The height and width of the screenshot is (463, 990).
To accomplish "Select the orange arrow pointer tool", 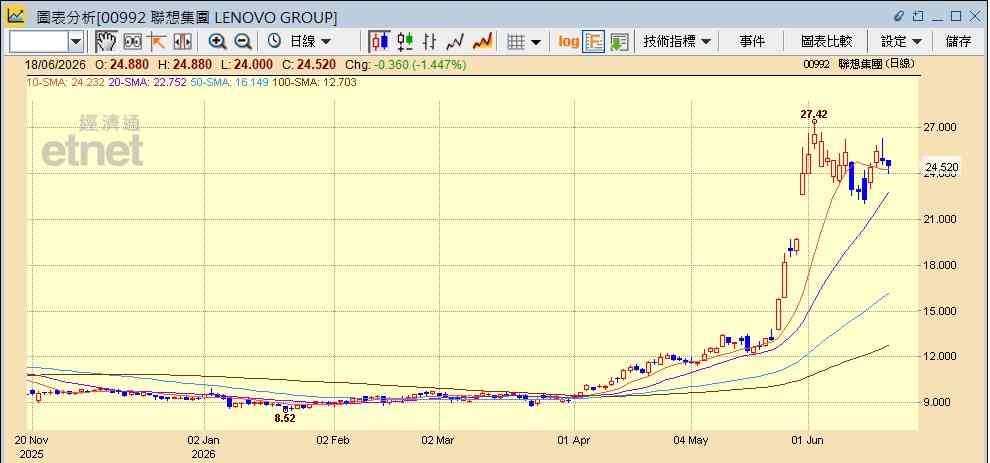I will (157, 42).
